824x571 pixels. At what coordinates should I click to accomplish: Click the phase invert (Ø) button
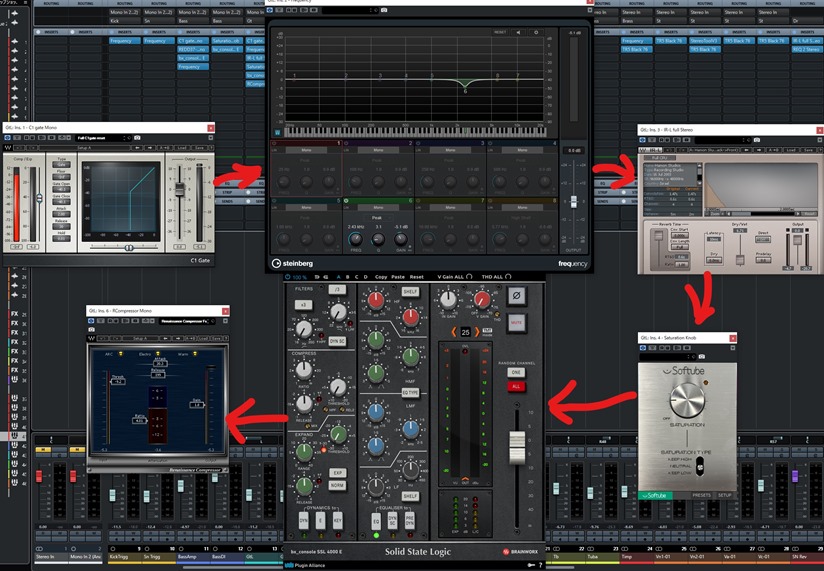click(516, 296)
